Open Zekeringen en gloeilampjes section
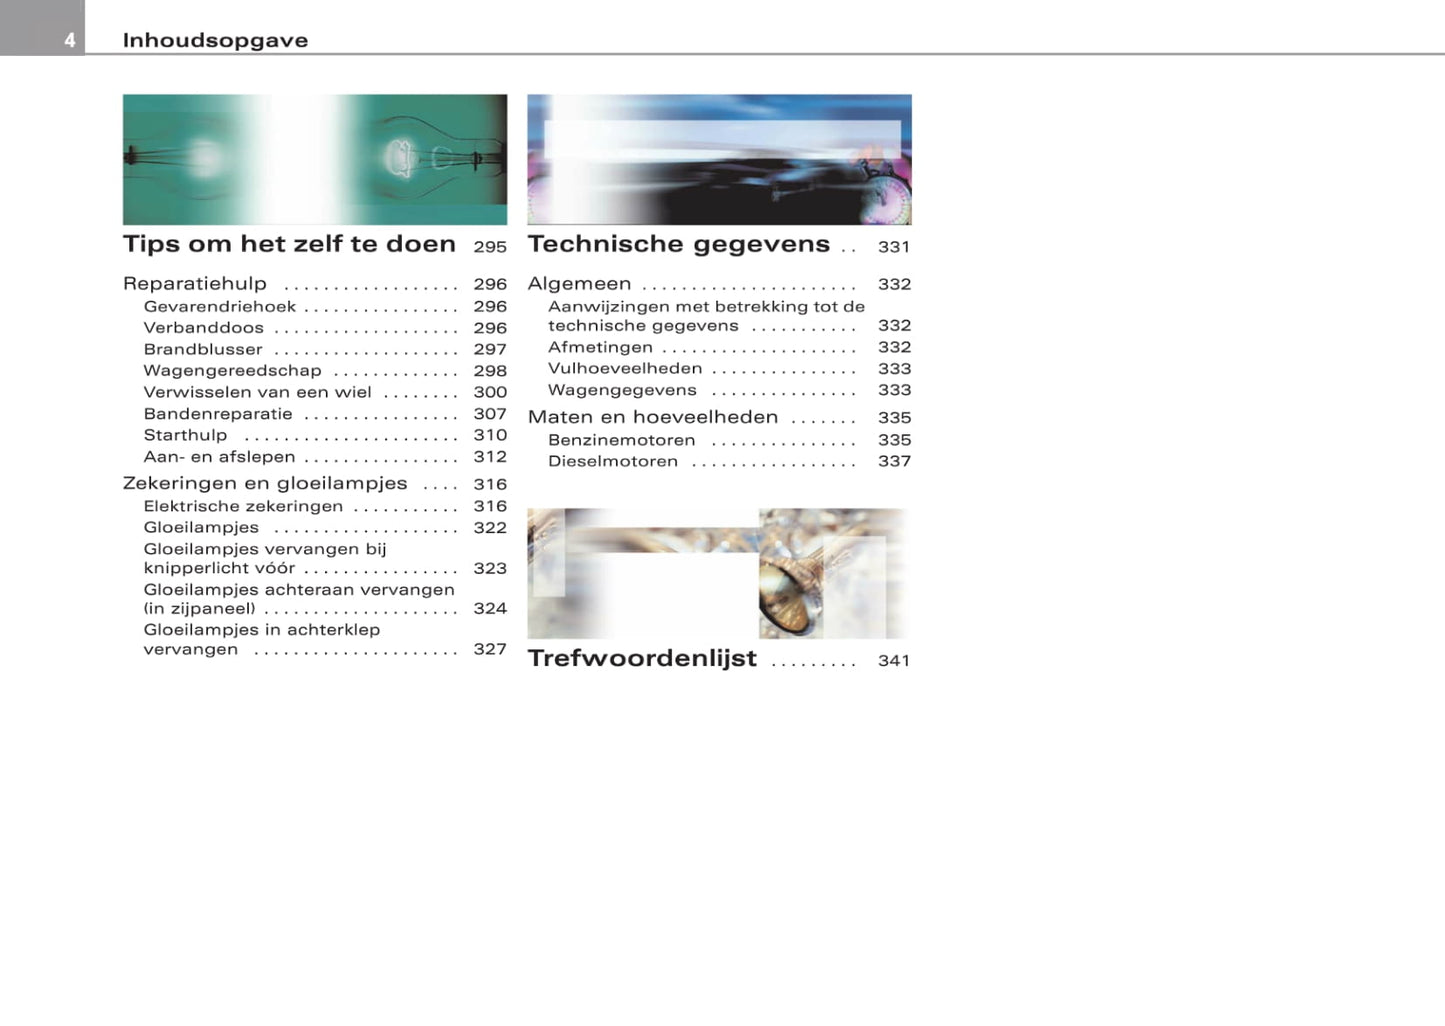 (x=265, y=484)
